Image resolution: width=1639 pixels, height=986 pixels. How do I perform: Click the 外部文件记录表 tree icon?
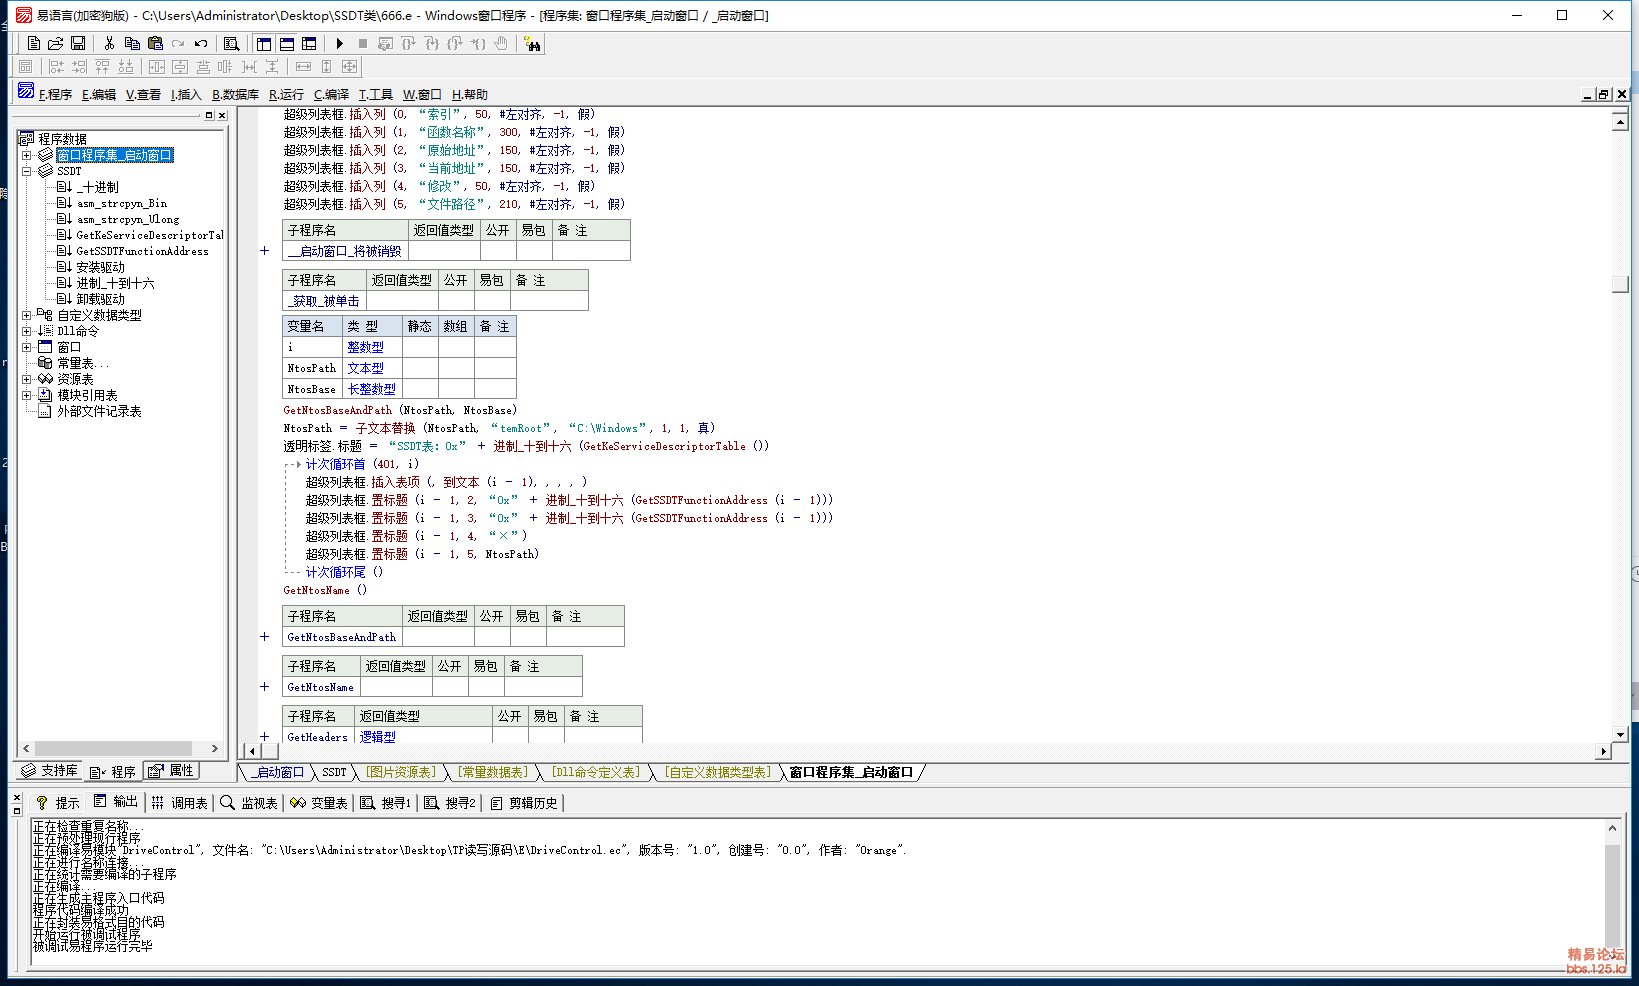[45, 411]
